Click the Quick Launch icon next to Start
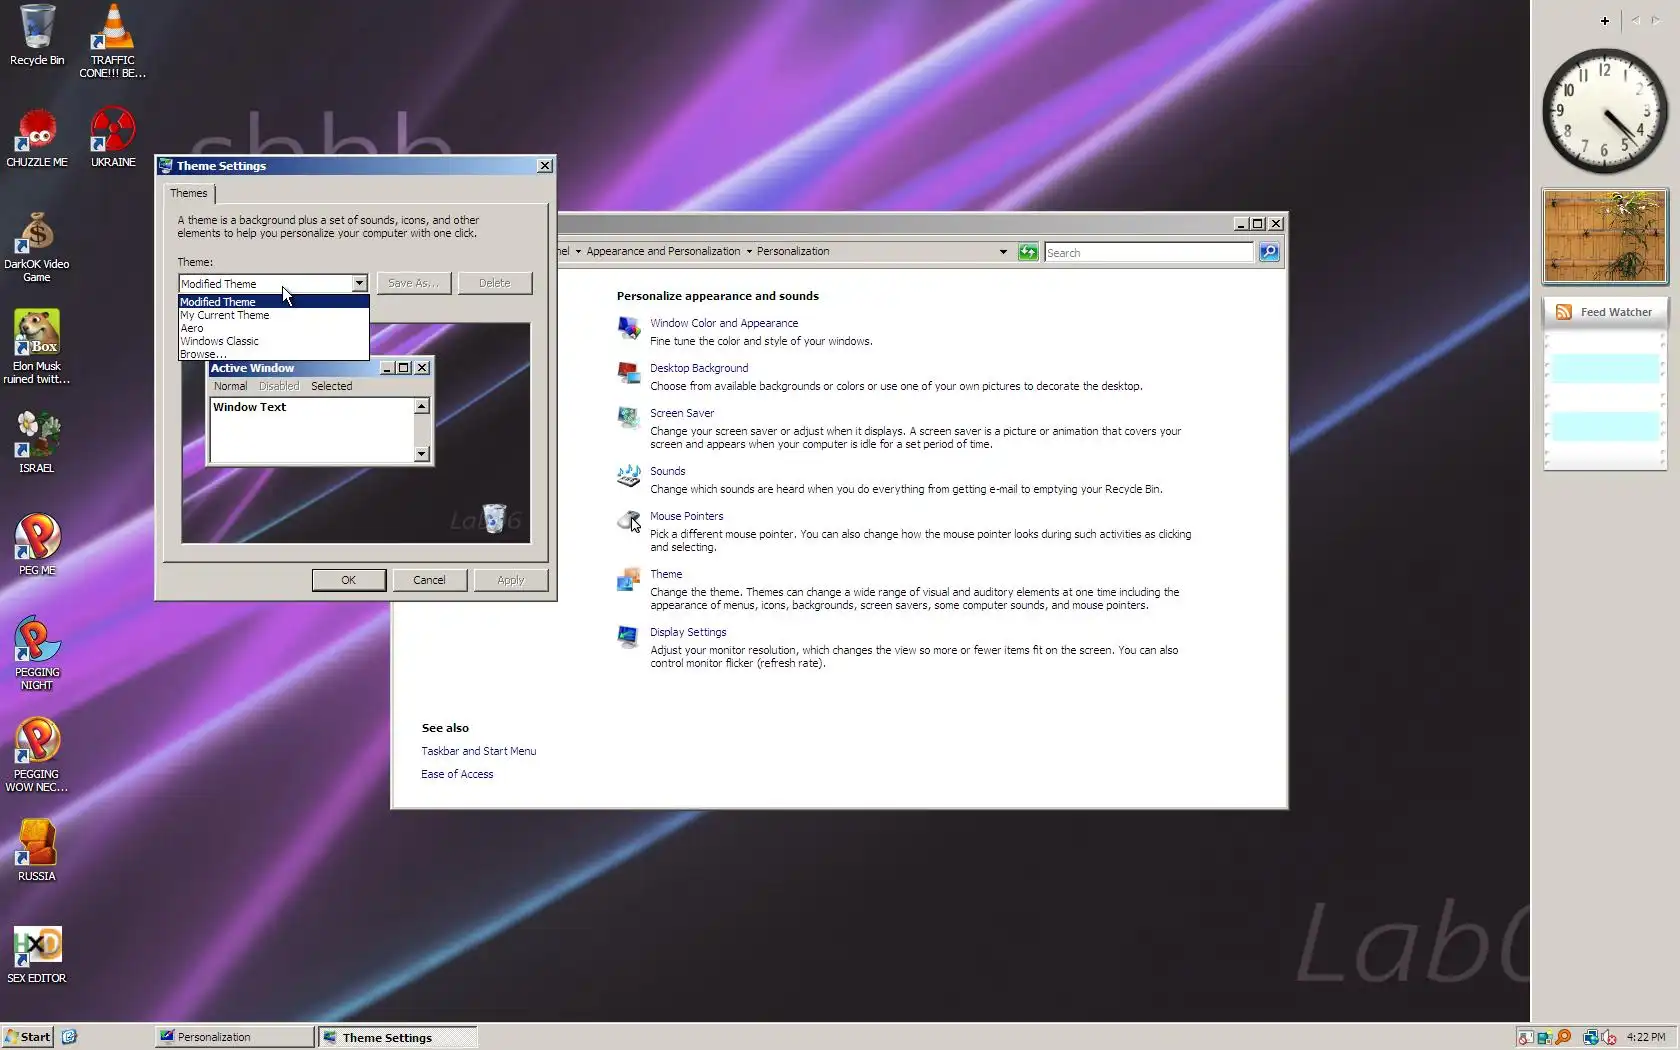 (x=69, y=1037)
